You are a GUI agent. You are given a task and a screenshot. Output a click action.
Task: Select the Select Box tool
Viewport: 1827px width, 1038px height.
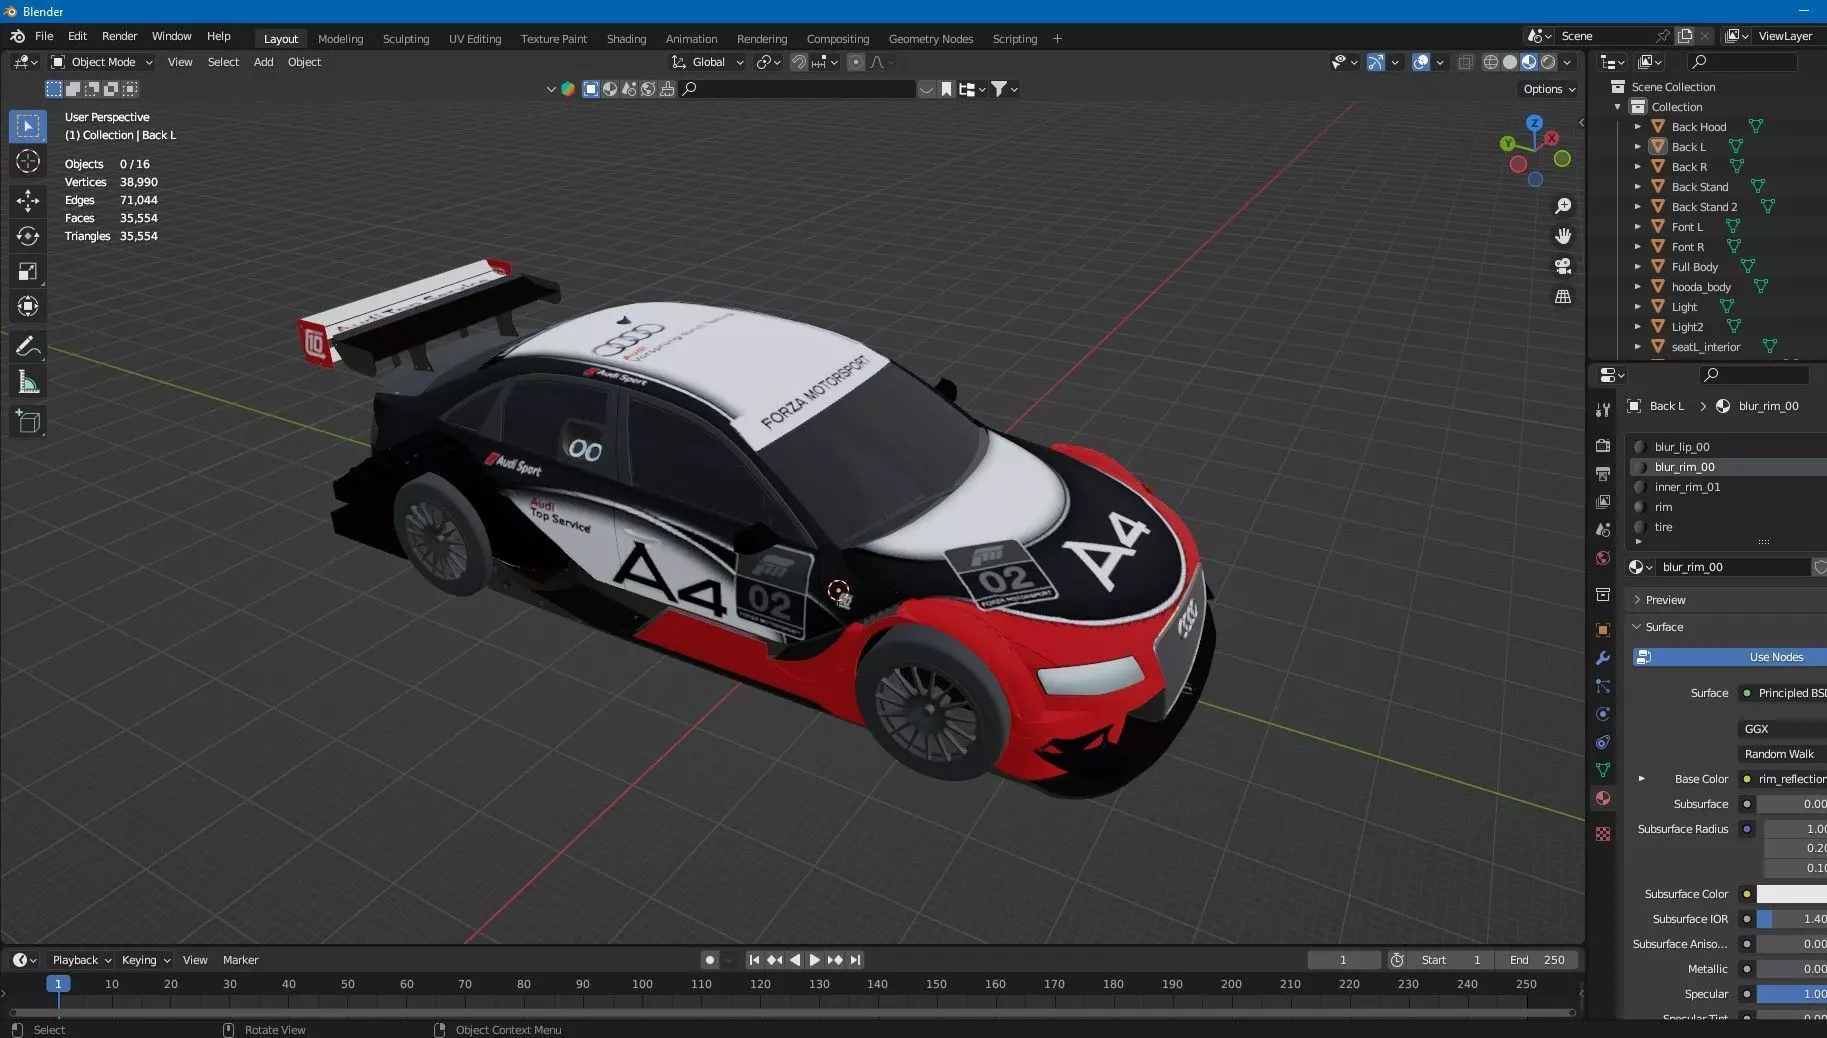pos(28,126)
